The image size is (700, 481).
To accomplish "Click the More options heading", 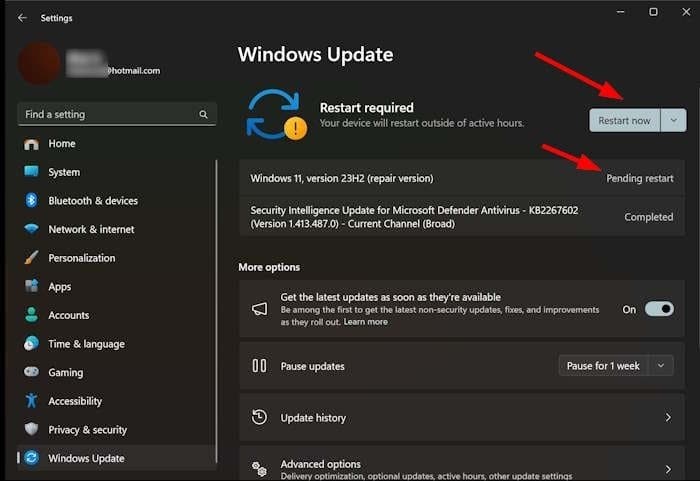I will coord(269,267).
